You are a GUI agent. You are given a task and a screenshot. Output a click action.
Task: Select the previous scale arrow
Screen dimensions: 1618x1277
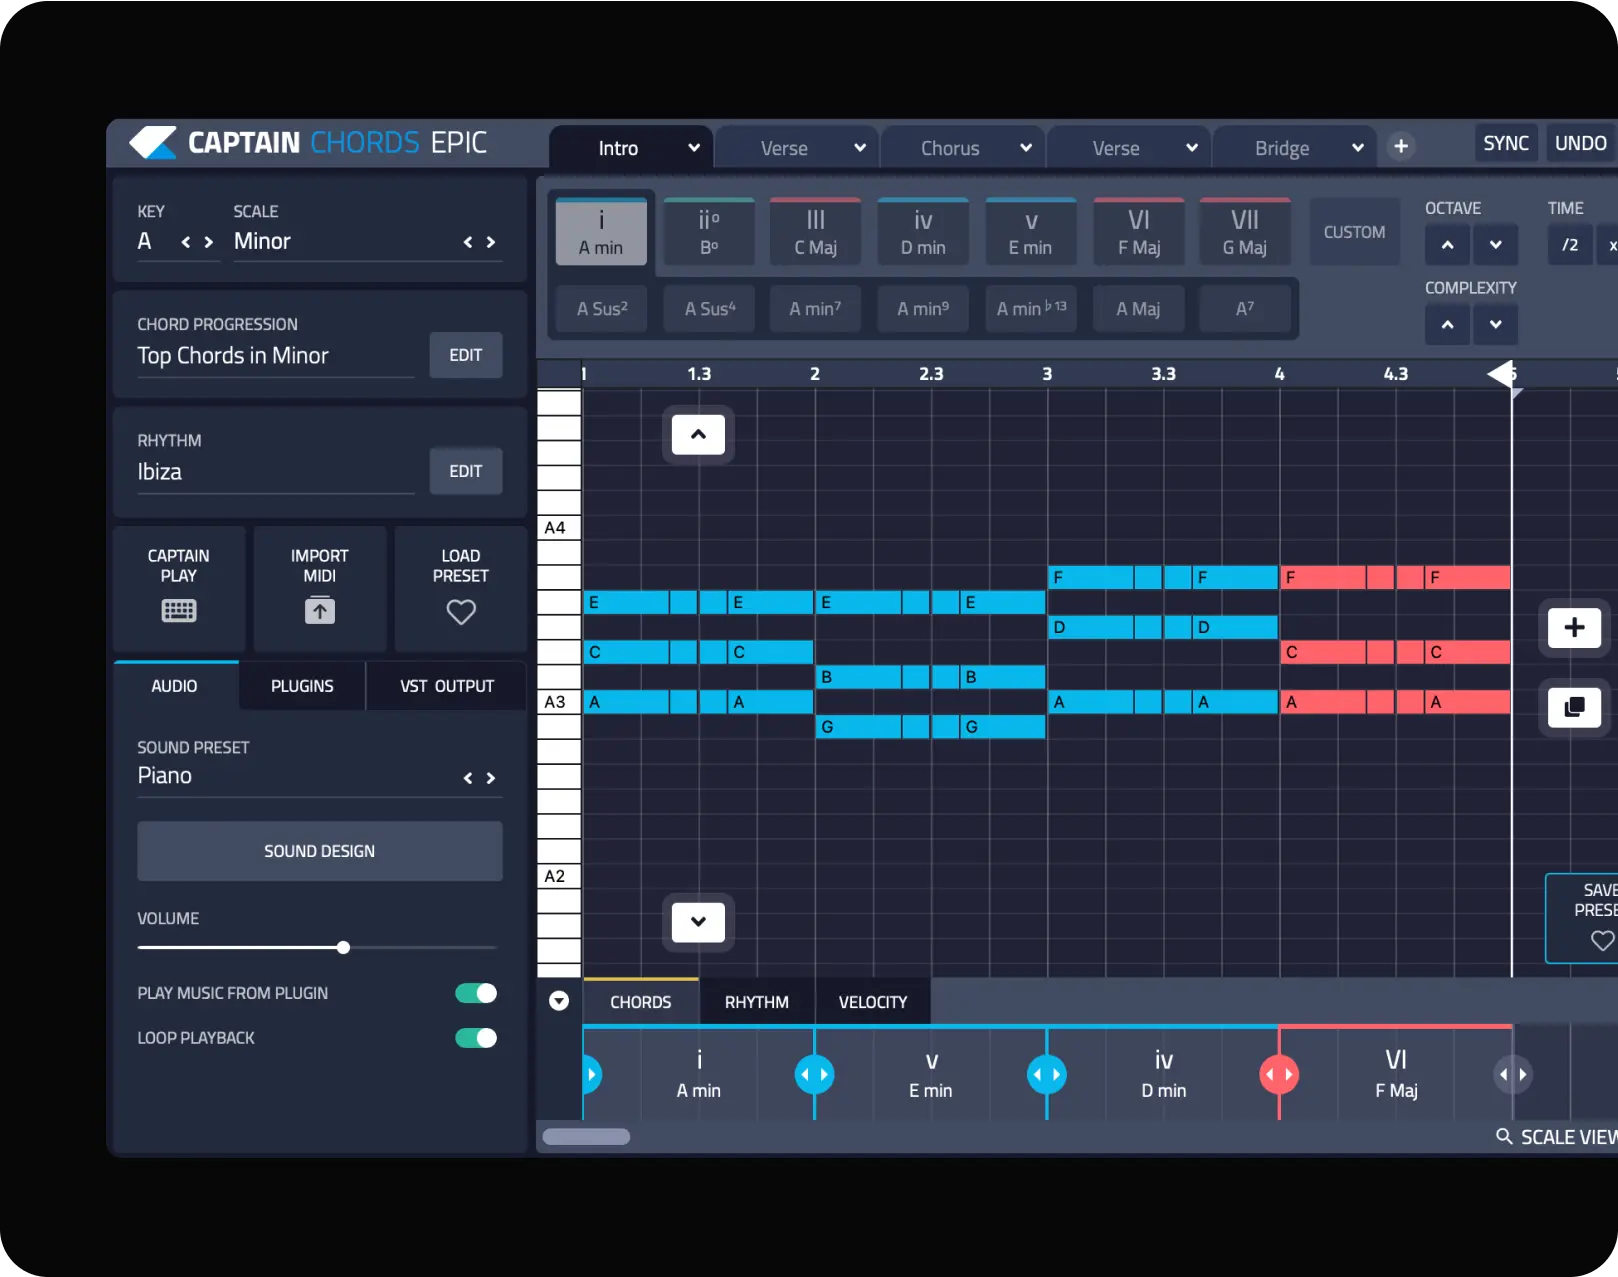(467, 242)
